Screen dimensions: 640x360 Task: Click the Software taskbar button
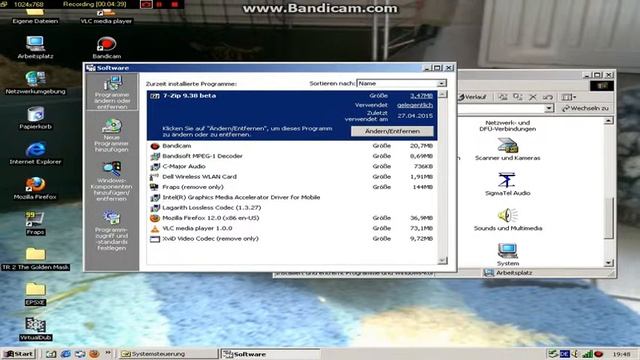(270, 354)
